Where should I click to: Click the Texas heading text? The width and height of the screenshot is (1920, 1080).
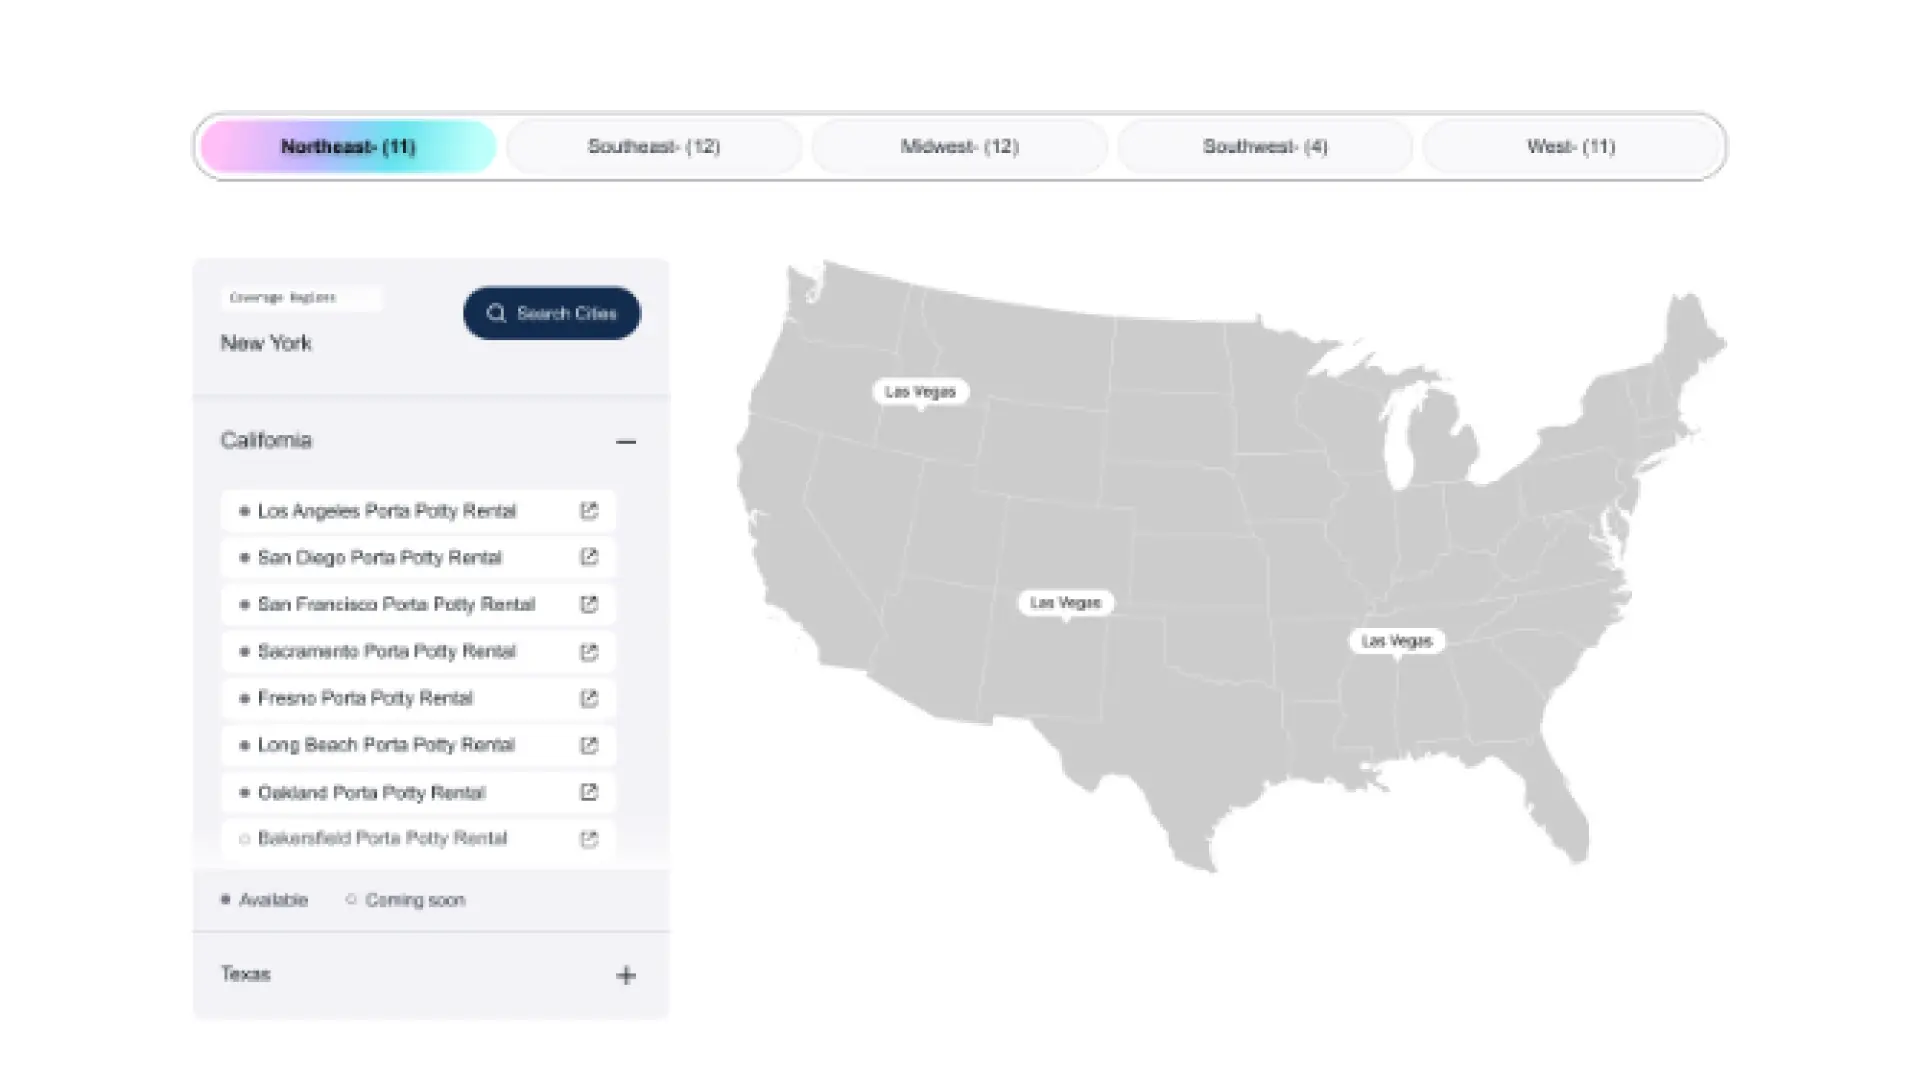(x=245, y=974)
